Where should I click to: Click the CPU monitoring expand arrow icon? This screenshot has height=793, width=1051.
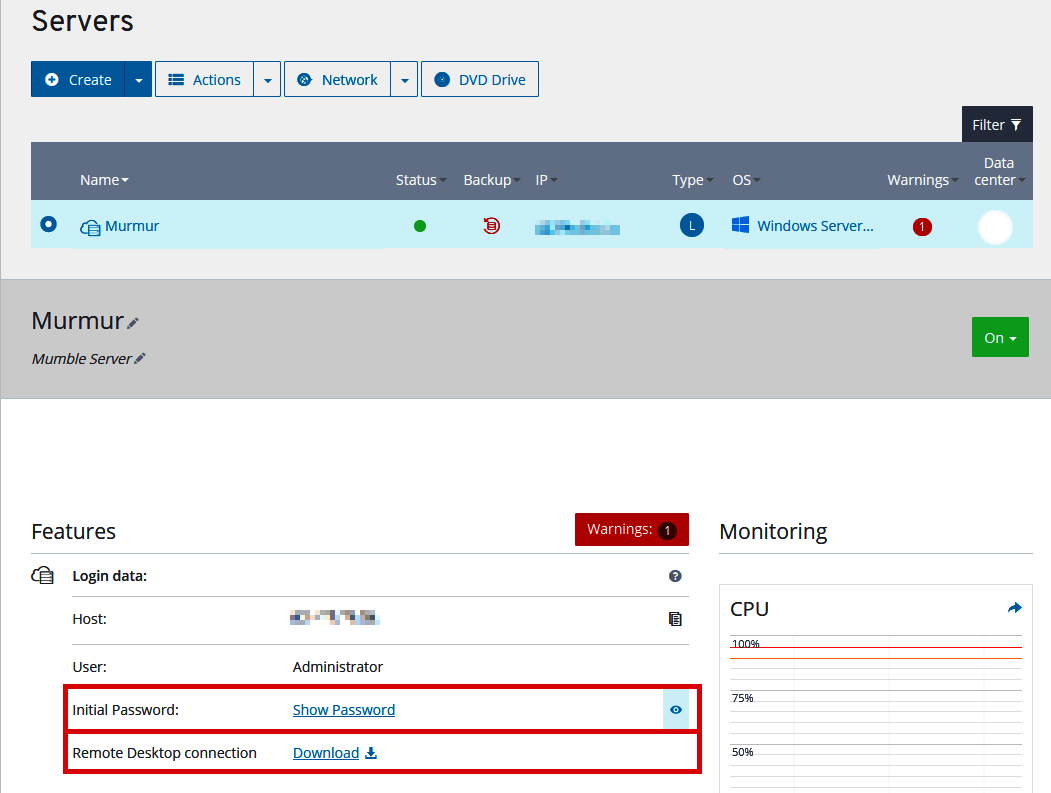coord(1014,607)
